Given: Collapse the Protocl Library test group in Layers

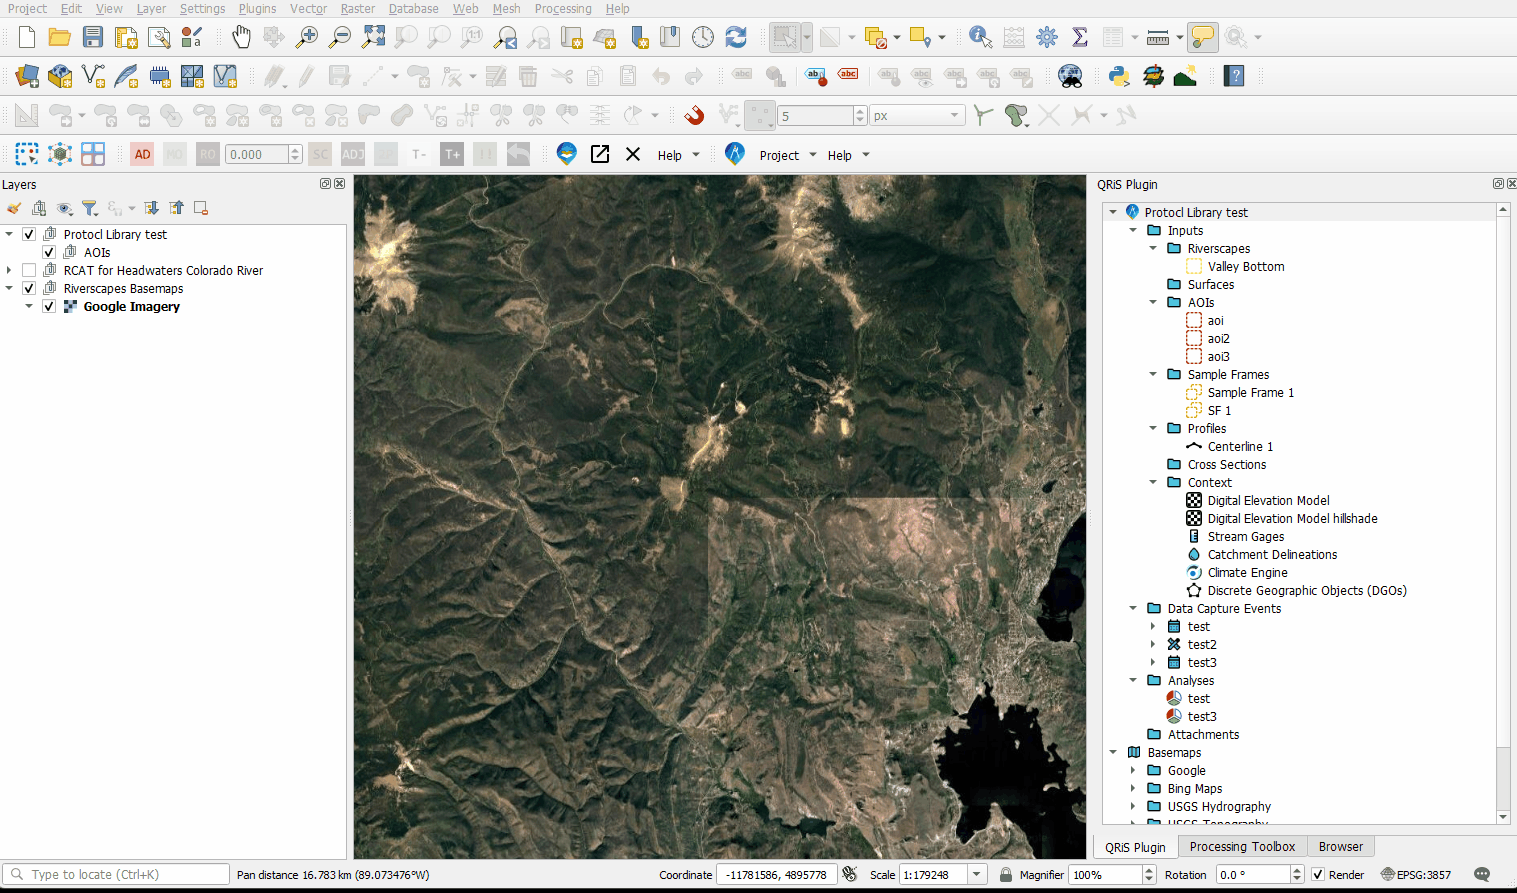Looking at the screenshot, I should pyautogui.click(x=9, y=234).
